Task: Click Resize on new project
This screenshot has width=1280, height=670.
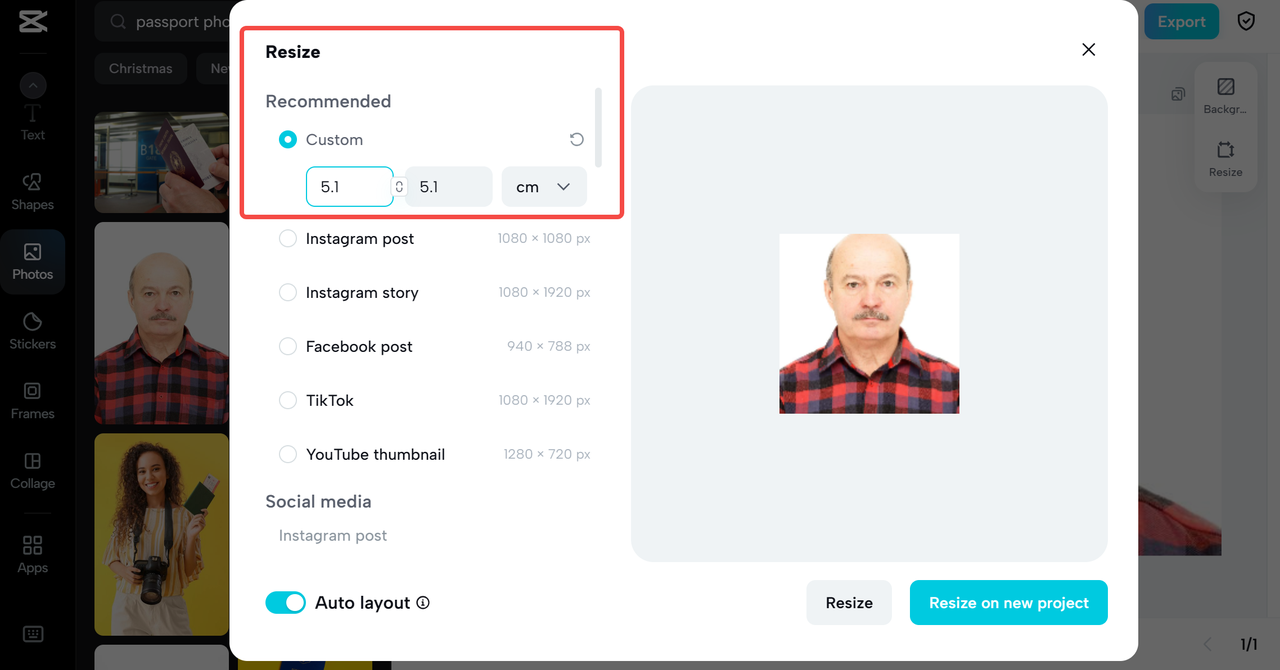Action: tap(1008, 603)
